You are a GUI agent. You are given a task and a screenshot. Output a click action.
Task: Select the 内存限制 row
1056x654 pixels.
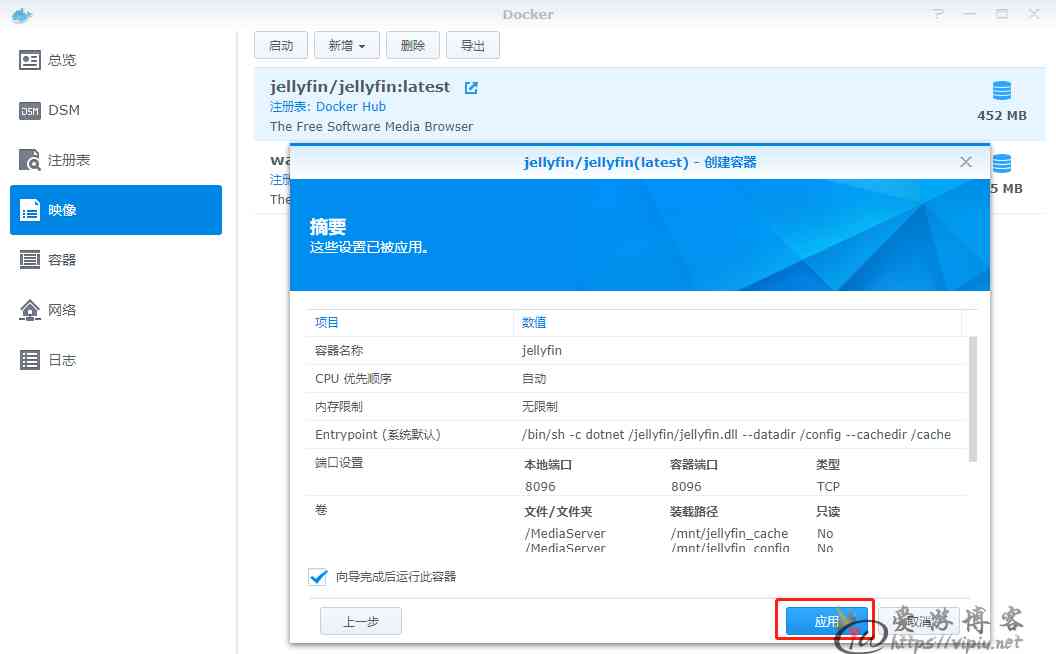[638, 407]
